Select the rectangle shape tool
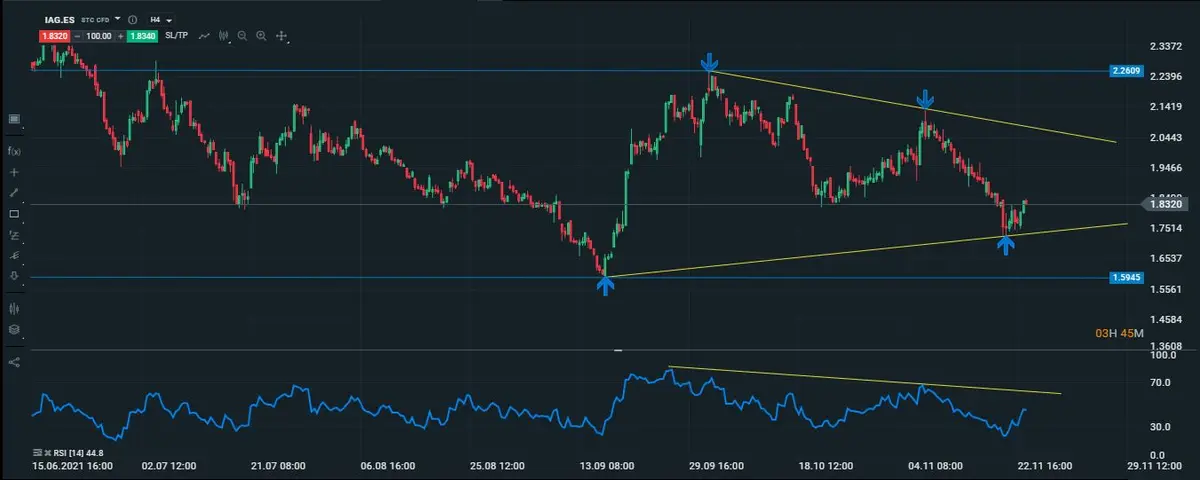Image resolution: width=1200 pixels, height=480 pixels. coord(14,214)
